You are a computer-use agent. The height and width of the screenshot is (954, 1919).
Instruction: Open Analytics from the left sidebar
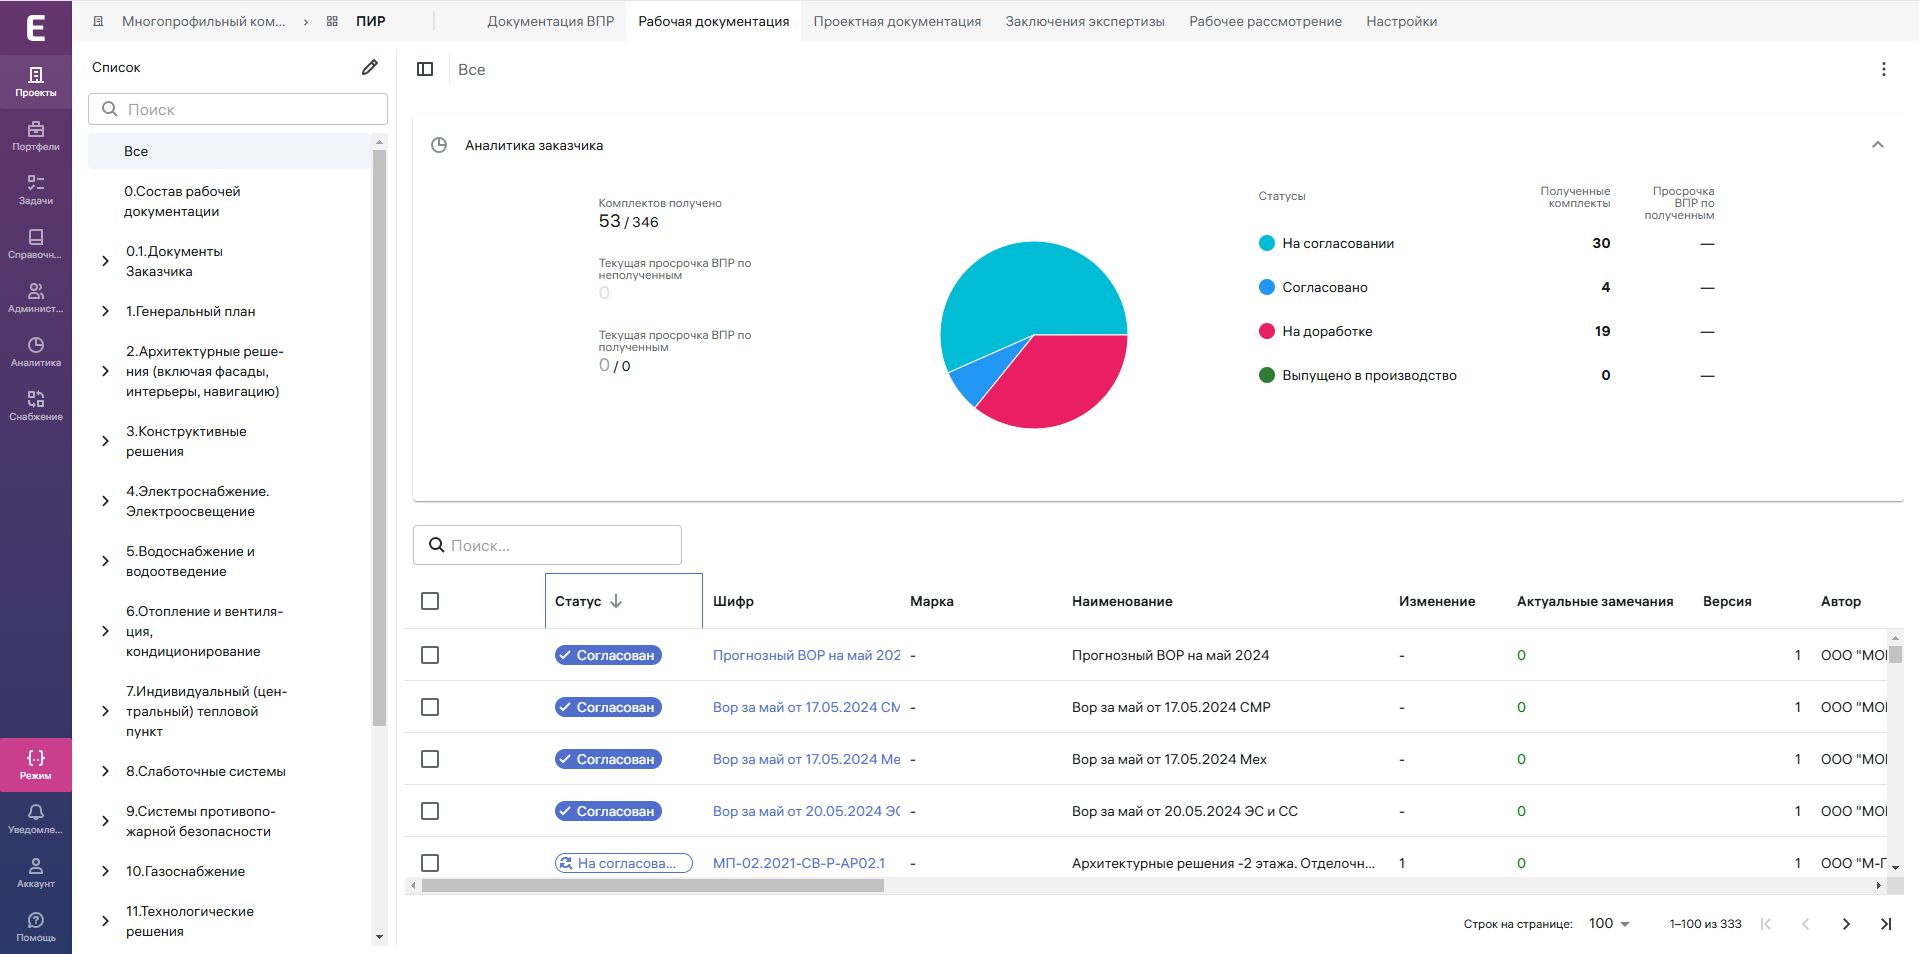36,351
